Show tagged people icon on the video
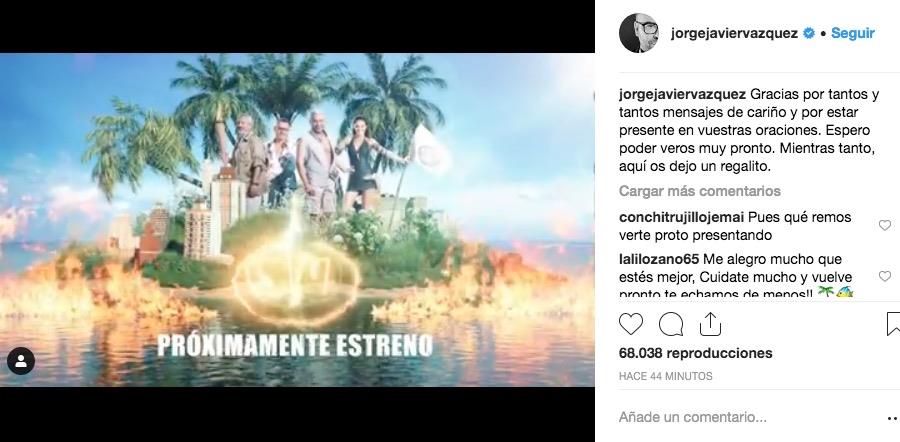The height and width of the screenshot is (442, 900). (x=21, y=361)
